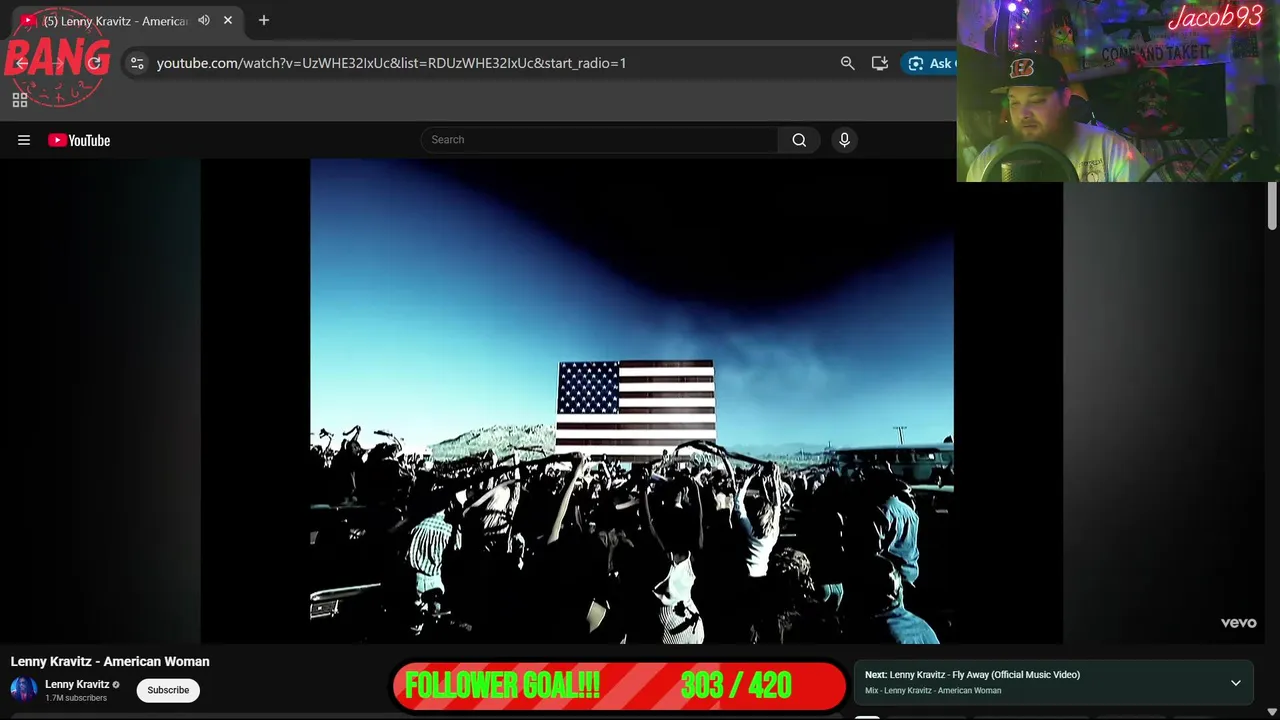Click the install/cast screen icon in address bar
This screenshot has height=720, width=1280.
click(880, 63)
